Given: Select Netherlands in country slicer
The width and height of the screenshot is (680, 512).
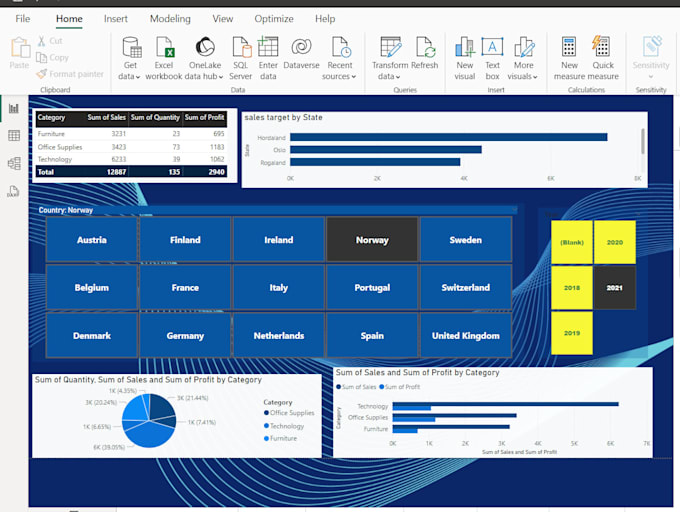Looking at the screenshot, I should coord(279,336).
